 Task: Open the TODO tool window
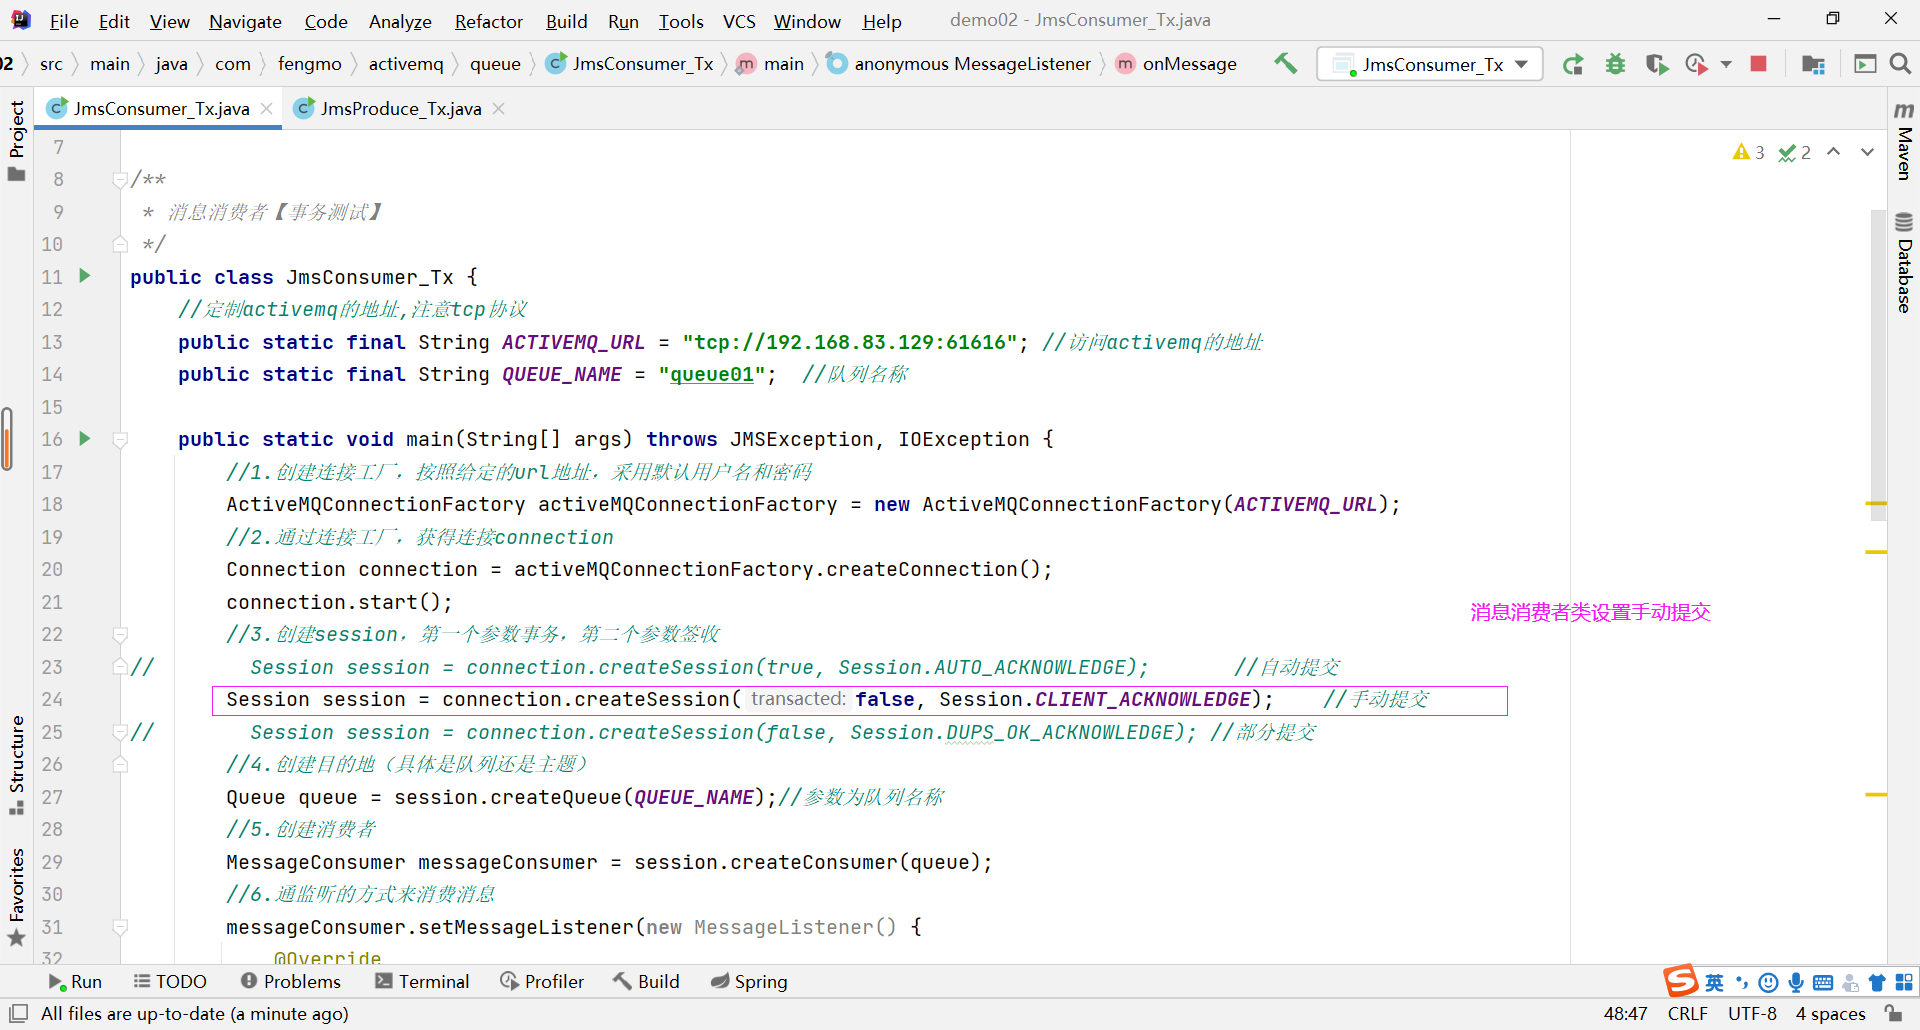[x=170, y=981]
